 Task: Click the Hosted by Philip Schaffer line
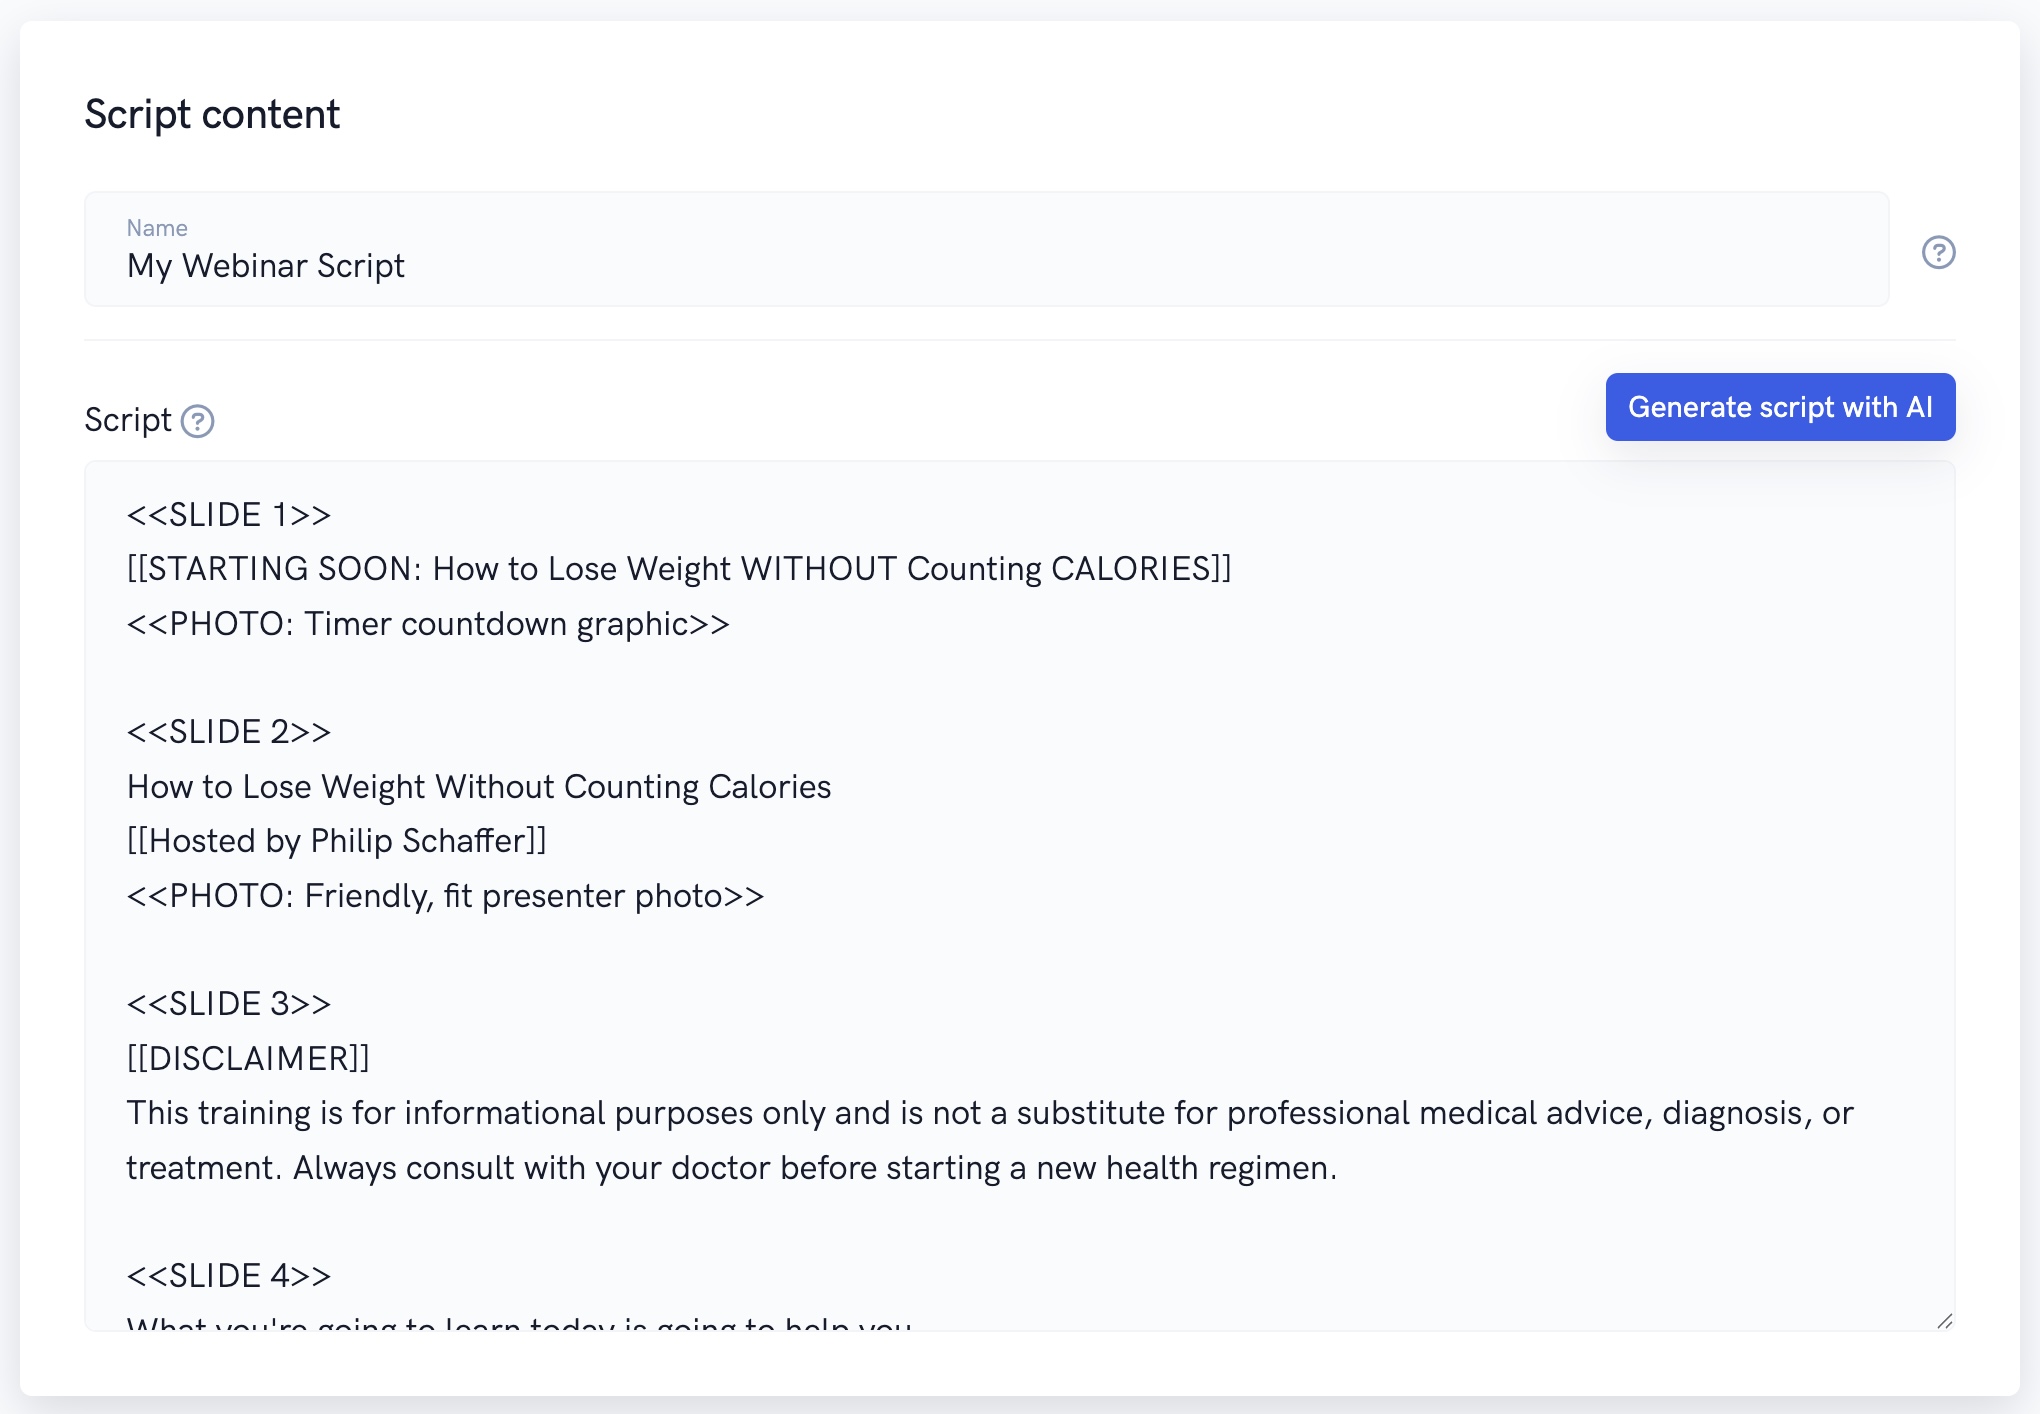click(337, 840)
